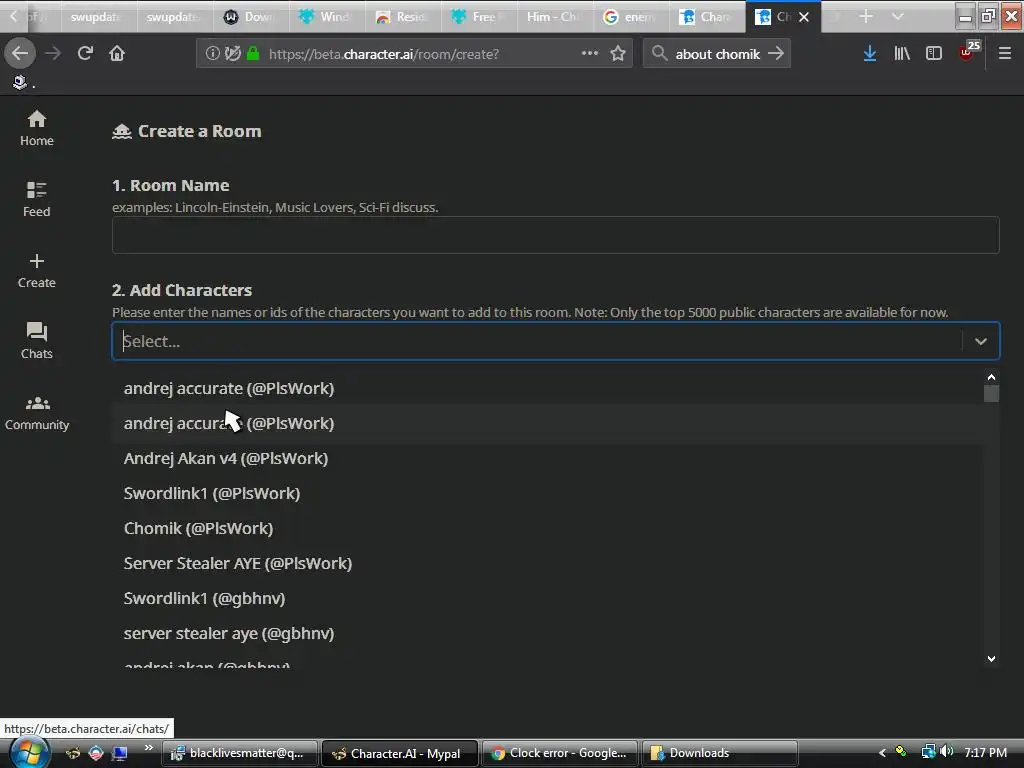The width and height of the screenshot is (1024, 768).
Task: Open the Library icon in the toolbar
Action: click(902, 54)
